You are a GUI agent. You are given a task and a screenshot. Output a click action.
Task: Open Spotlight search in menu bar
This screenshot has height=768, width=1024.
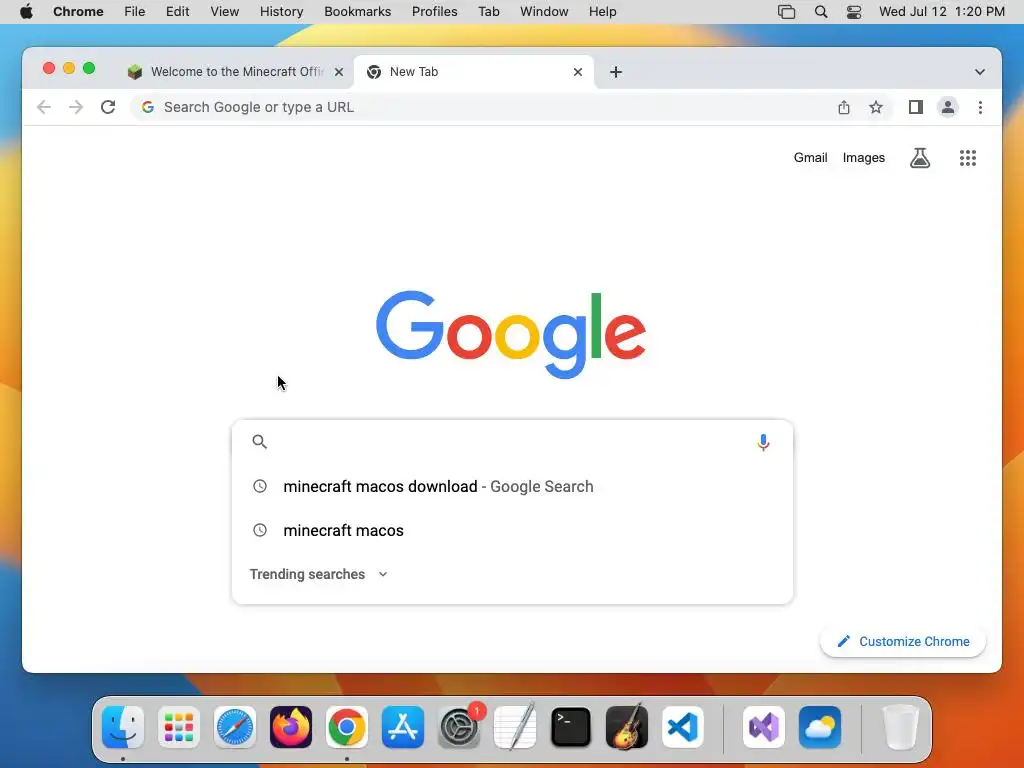point(821,12)
